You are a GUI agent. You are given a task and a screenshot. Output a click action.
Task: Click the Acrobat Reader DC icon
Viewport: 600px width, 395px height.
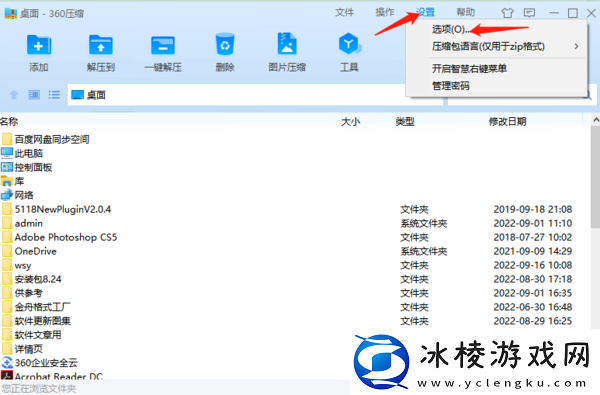coord(7,375)
